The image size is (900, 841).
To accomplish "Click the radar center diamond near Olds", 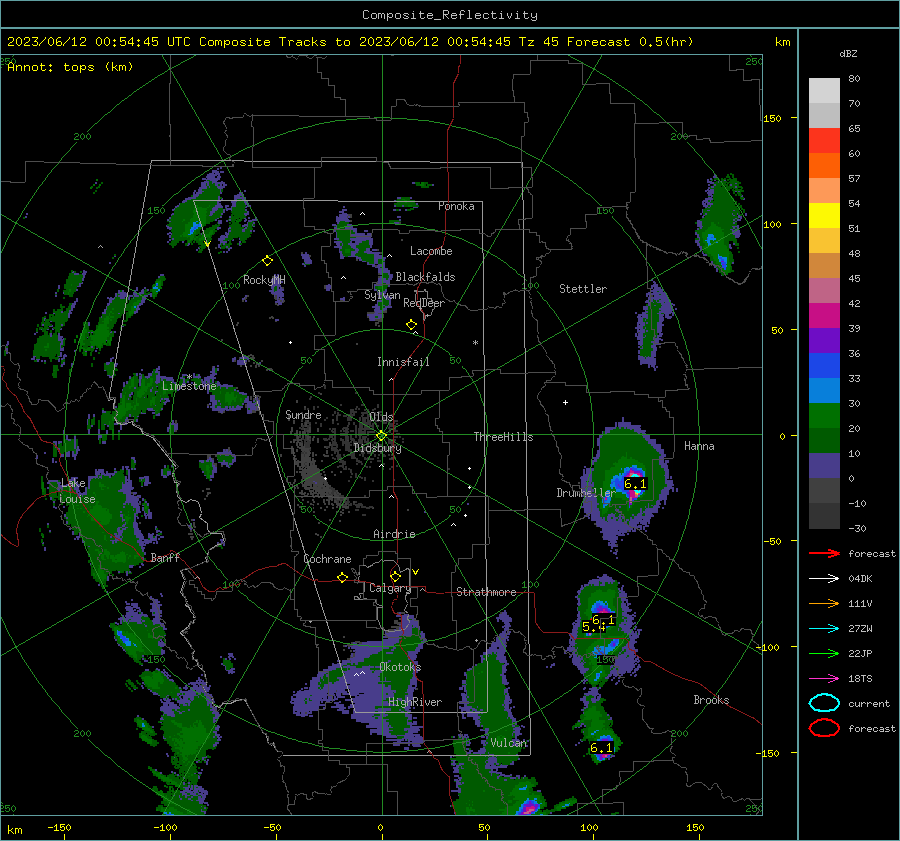I will coord(381,436).
